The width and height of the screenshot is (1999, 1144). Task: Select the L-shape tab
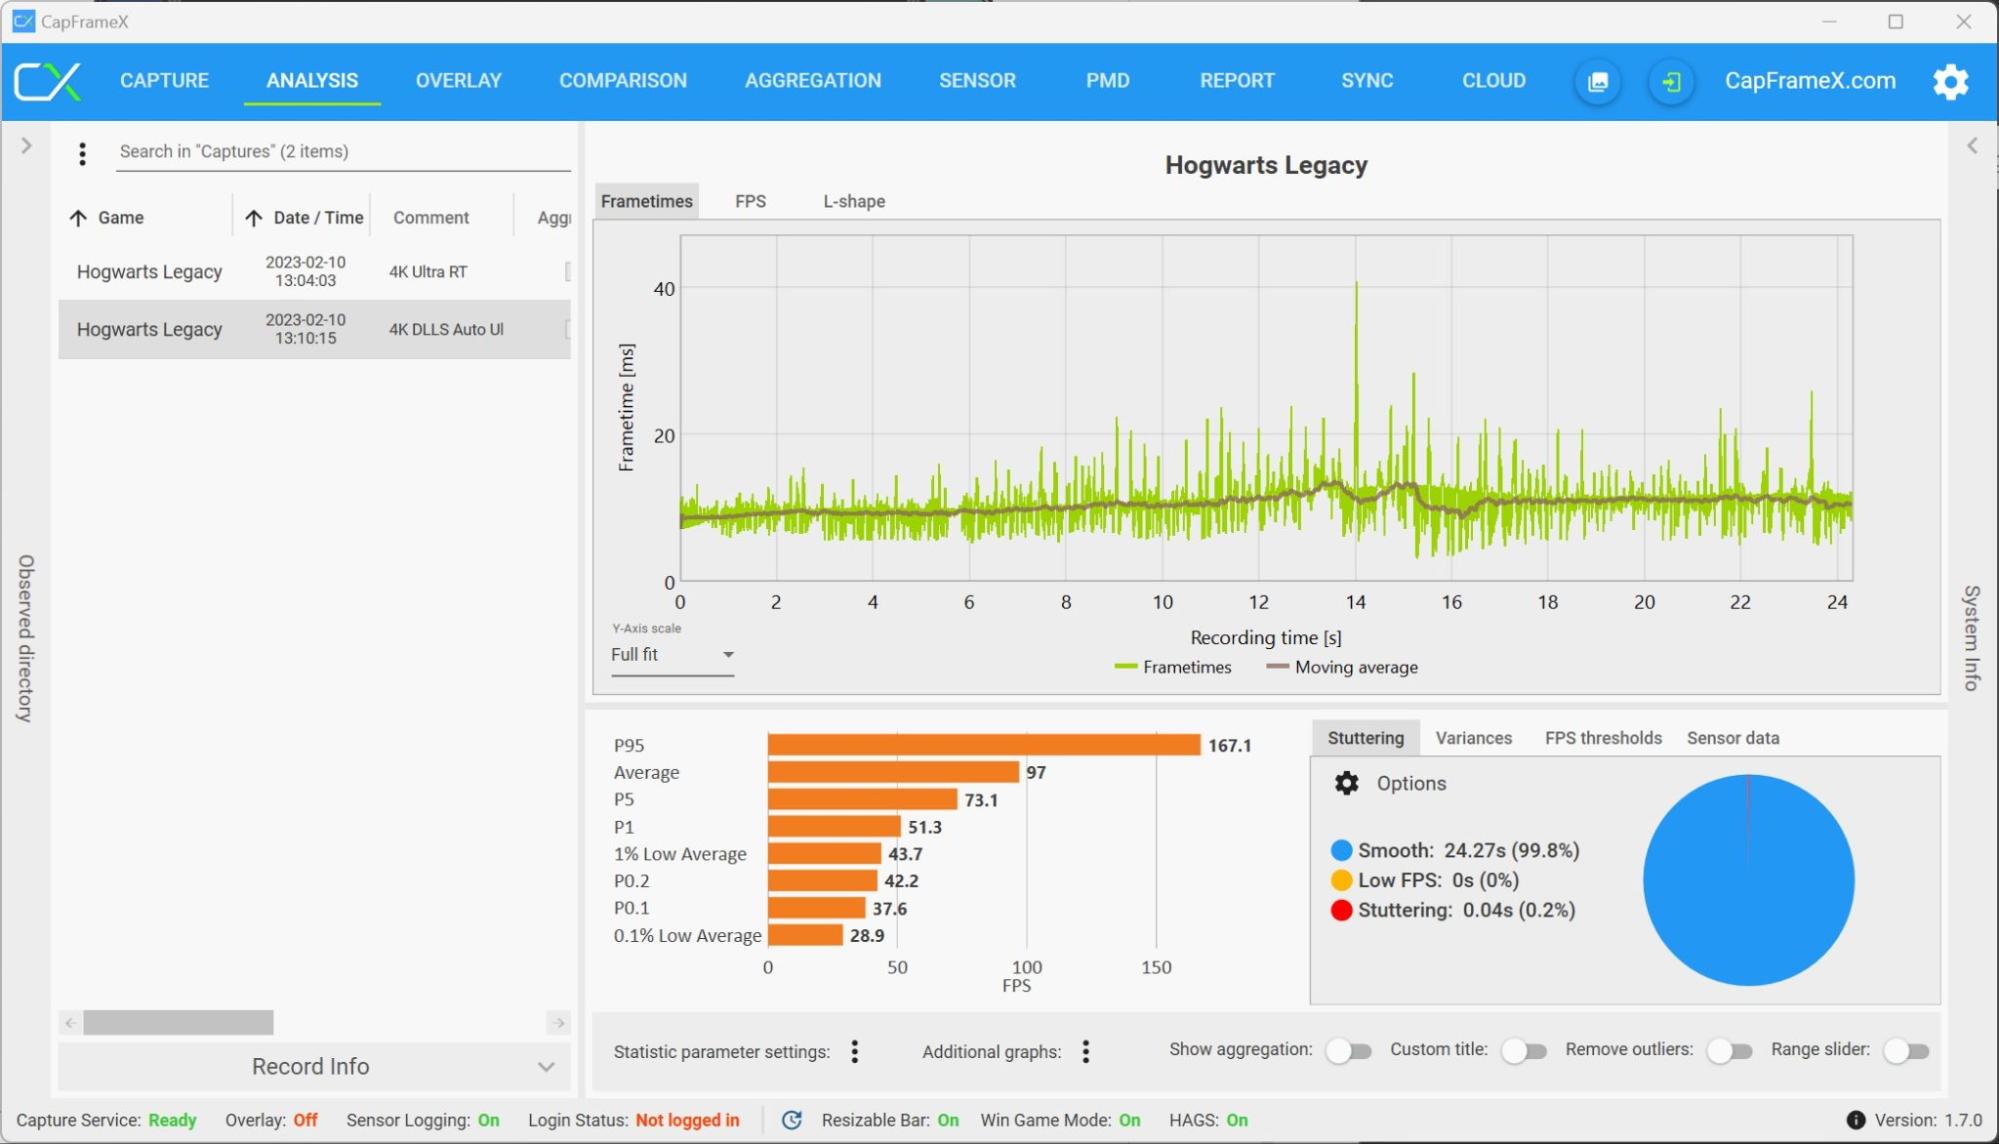(854, 201)
